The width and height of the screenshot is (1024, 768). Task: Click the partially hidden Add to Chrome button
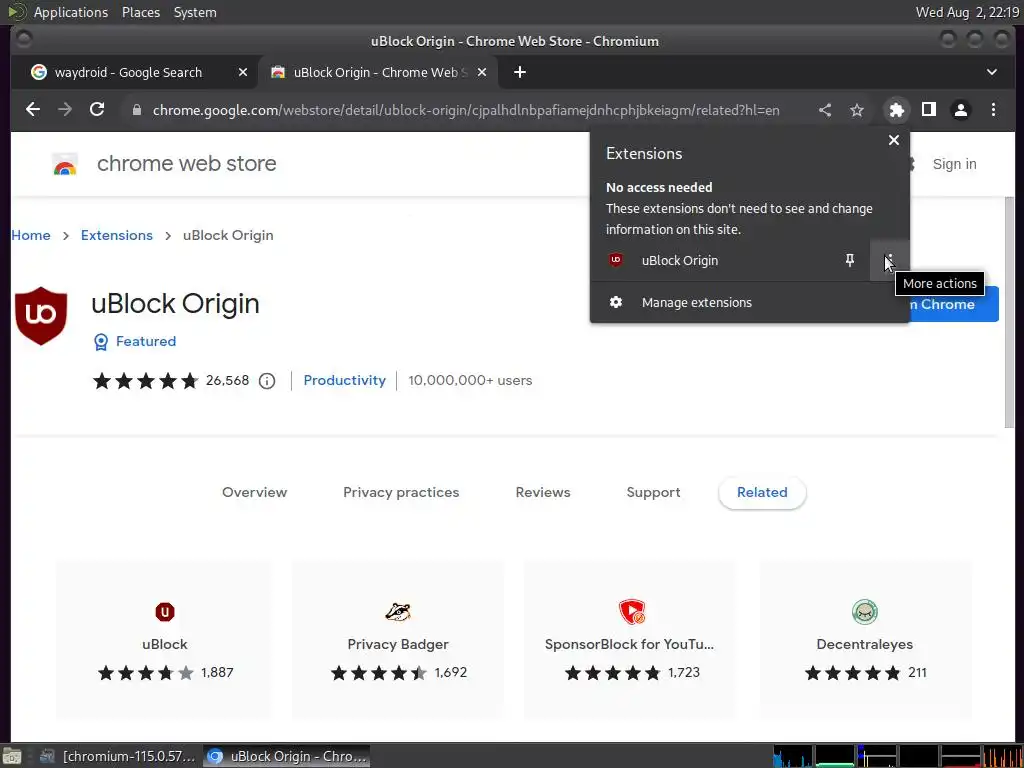pyautogui.click(x=953, y=304)
